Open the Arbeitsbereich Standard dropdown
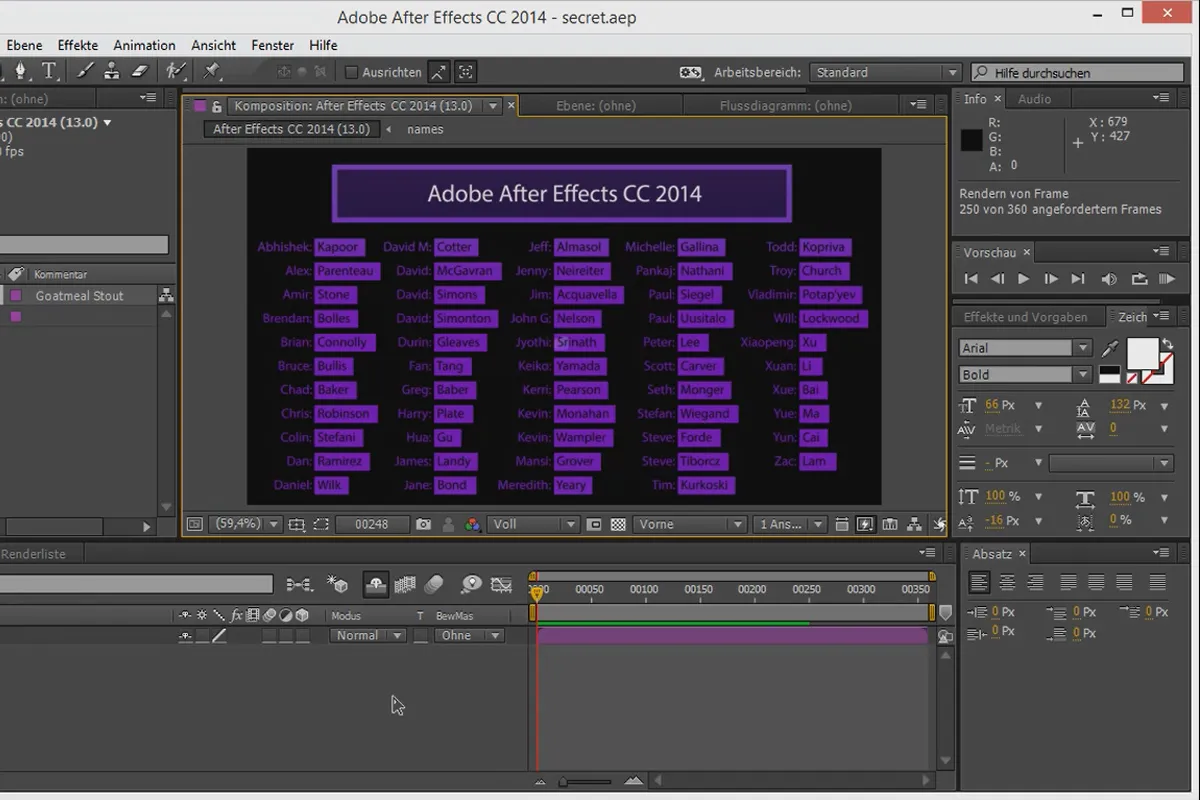The width and height of the screenshot is (1200, 800). point(885,72)
